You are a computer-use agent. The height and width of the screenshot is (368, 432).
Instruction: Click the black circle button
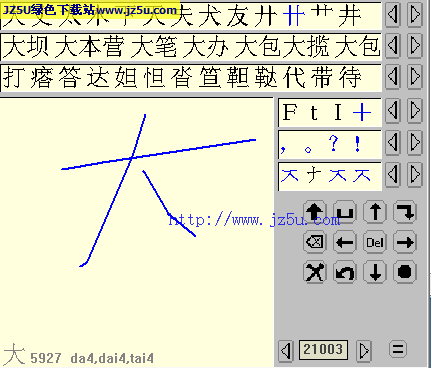coord(405,272)
